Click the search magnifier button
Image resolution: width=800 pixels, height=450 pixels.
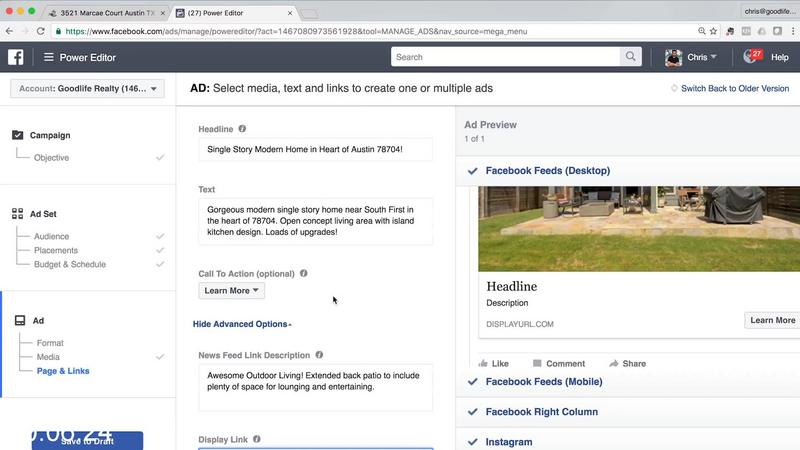[x=631, y=57]
